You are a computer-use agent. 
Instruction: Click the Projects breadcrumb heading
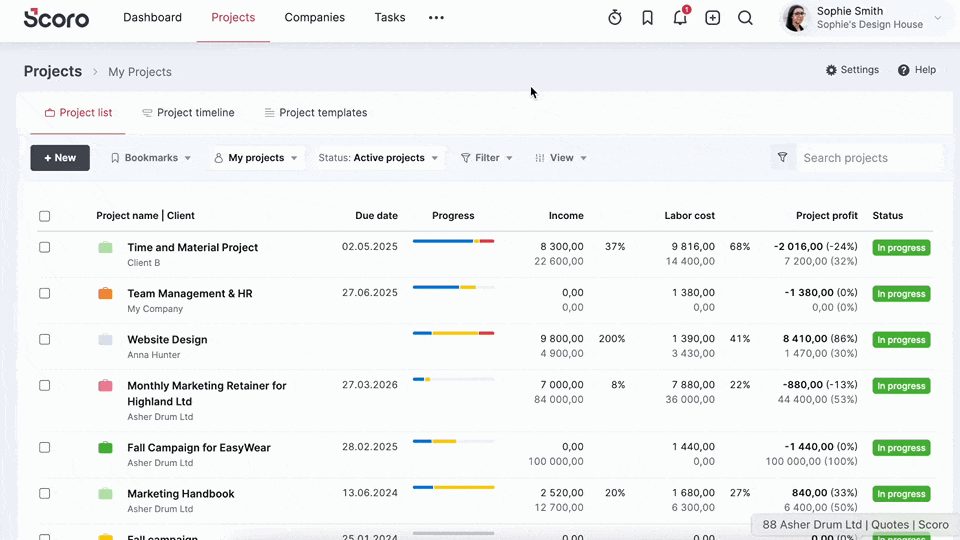[53, 71]
